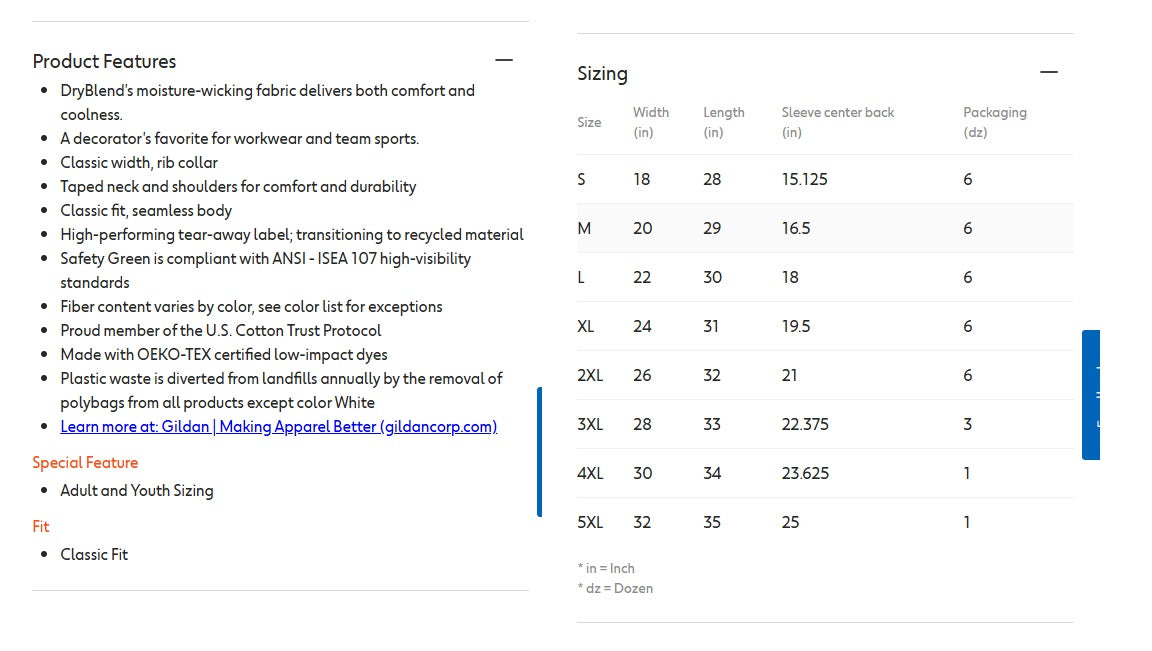1152x651 pixels.
Task: Open the Gildan Making Apparel Better link
Action: 278,427
